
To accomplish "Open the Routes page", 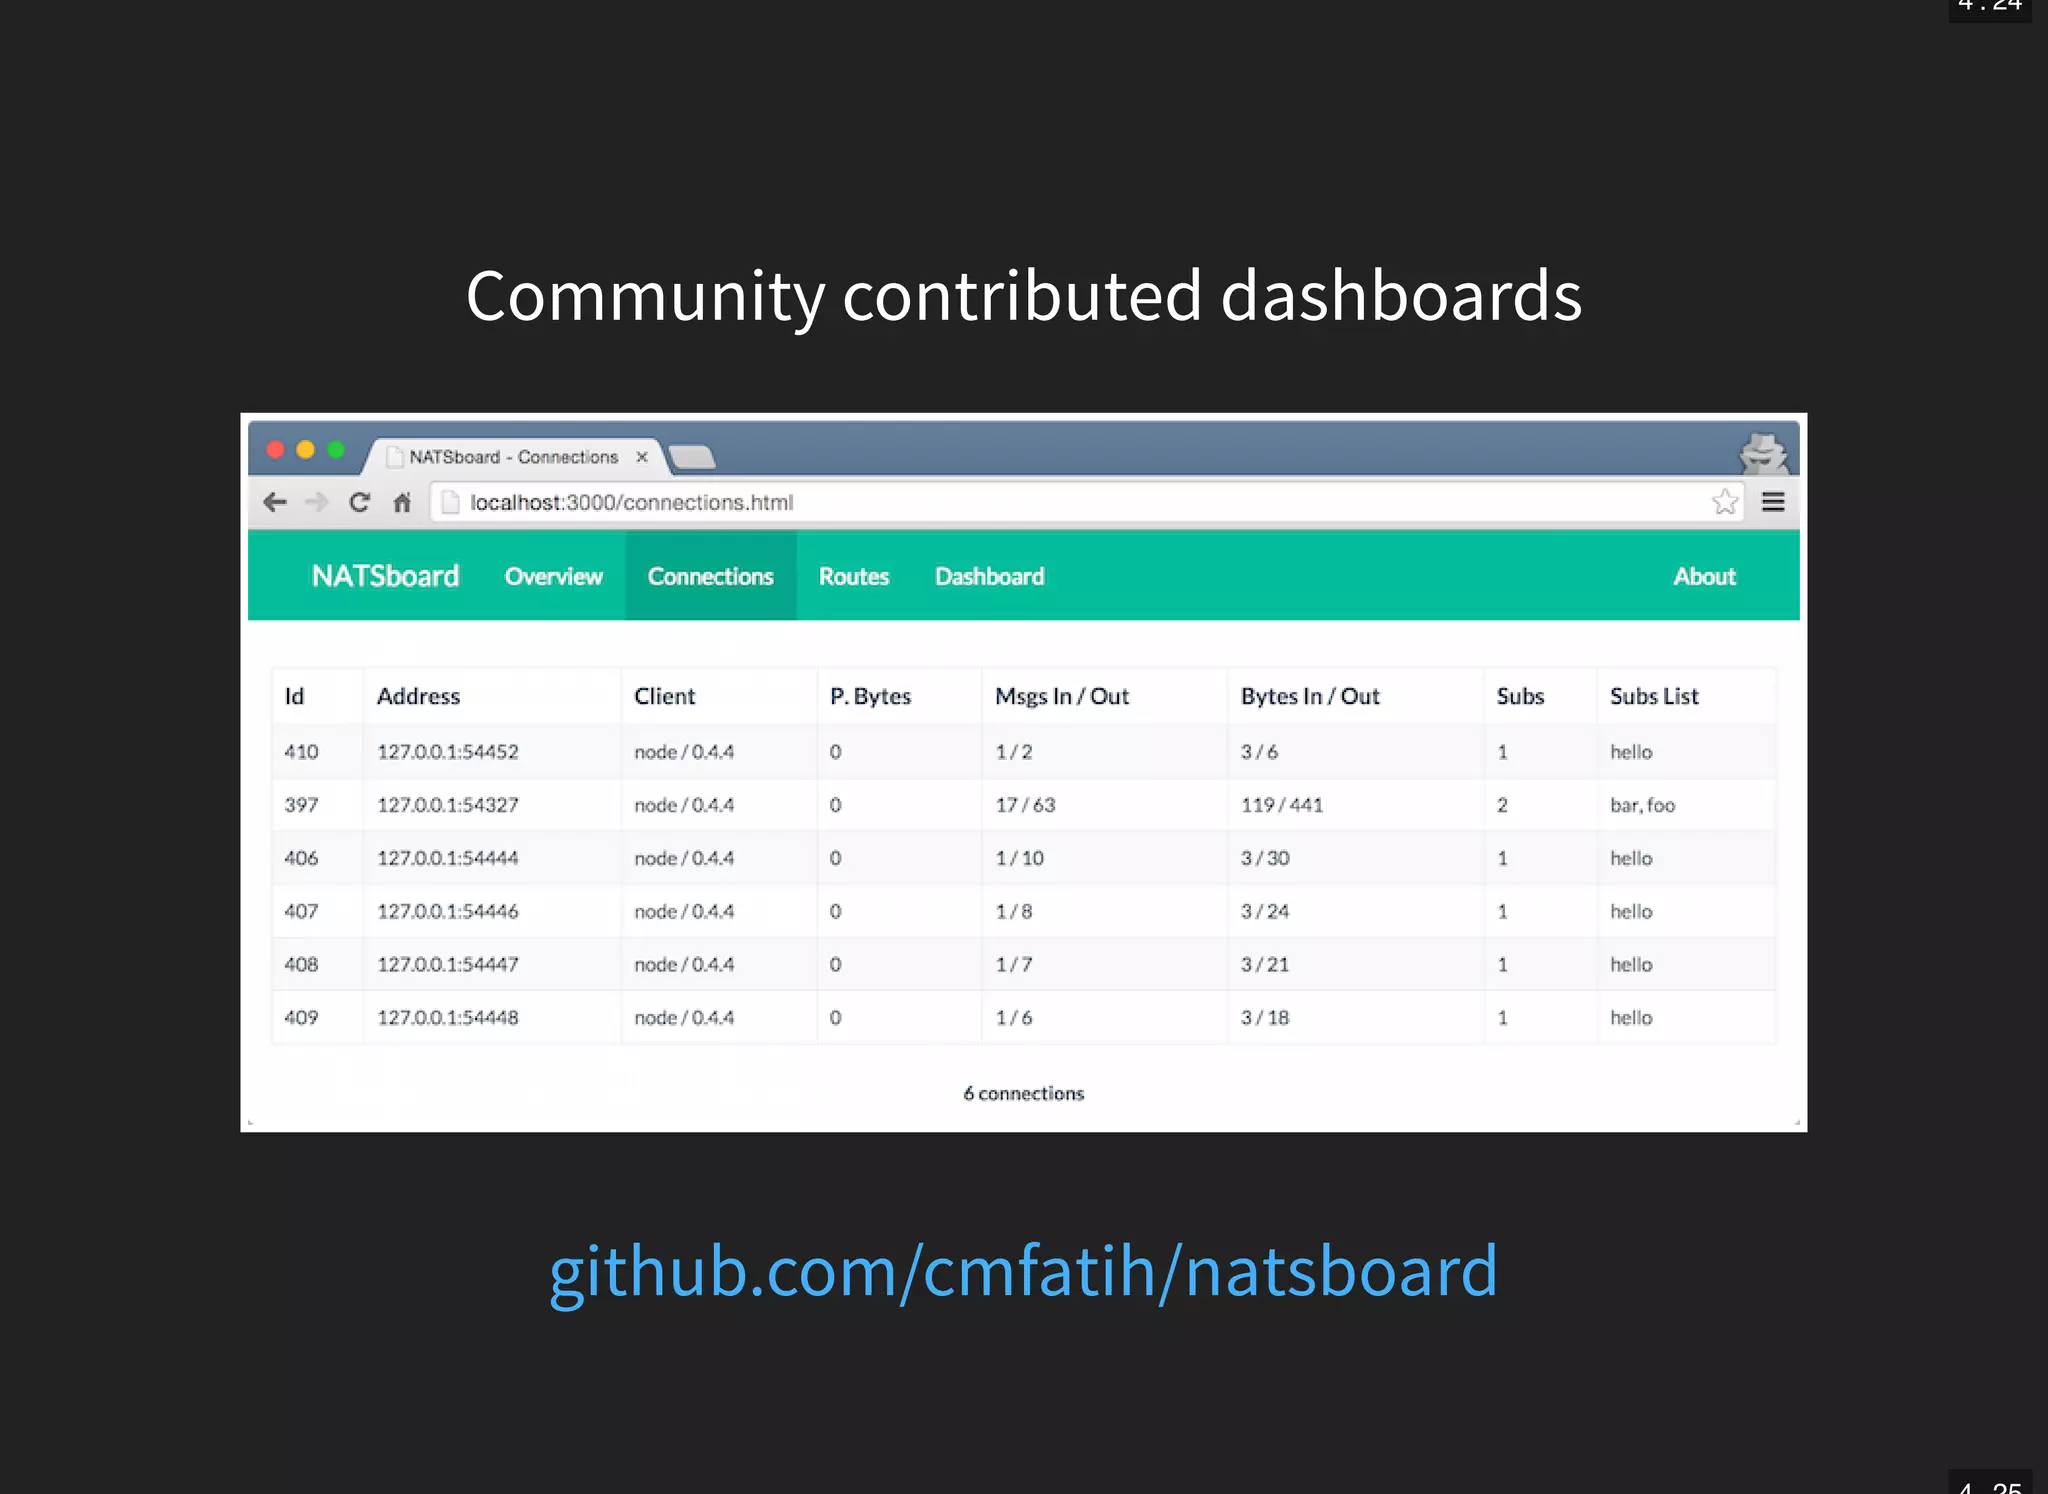I will (x=854, y=576).
